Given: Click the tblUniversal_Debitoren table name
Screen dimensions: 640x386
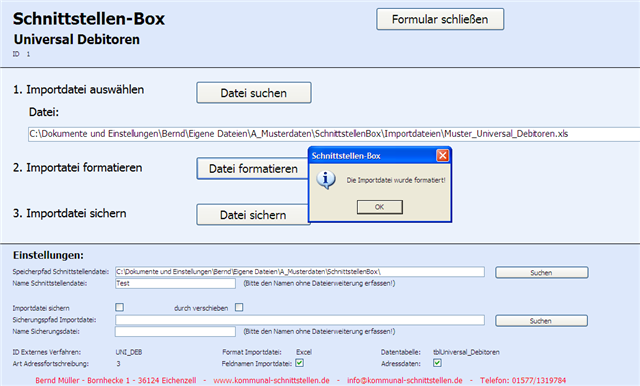Looking at the screenshot, I should tap(466, 352).
